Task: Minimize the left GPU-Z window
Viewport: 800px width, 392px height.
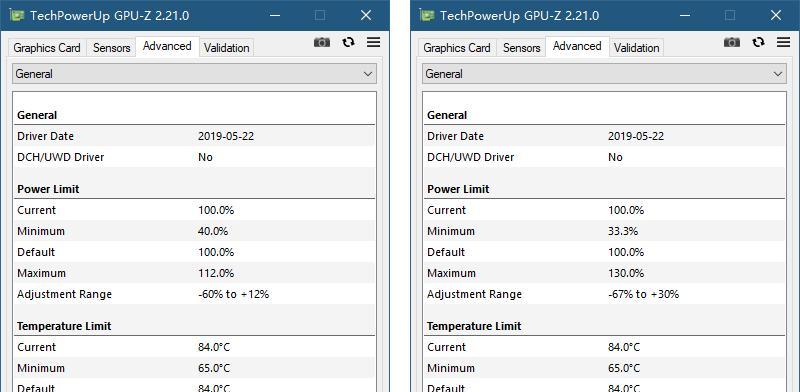Action: pos(275,15)
